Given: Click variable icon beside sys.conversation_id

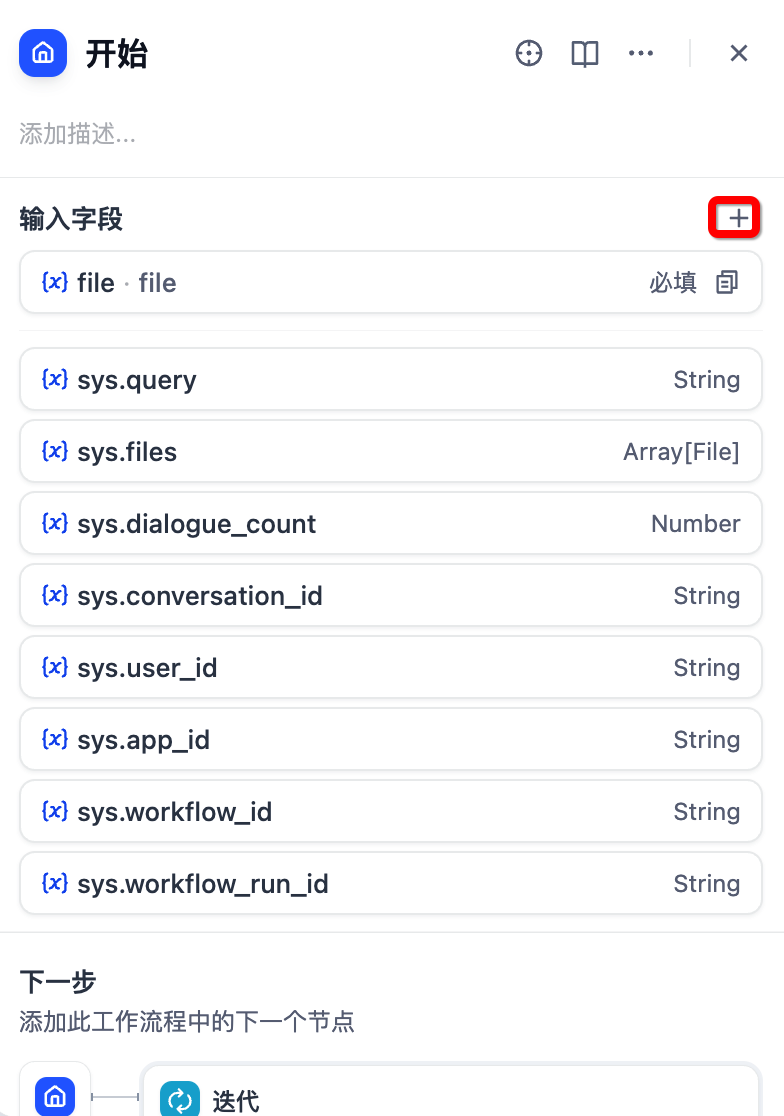Looking at the screenshot, I should click(55, 595).
